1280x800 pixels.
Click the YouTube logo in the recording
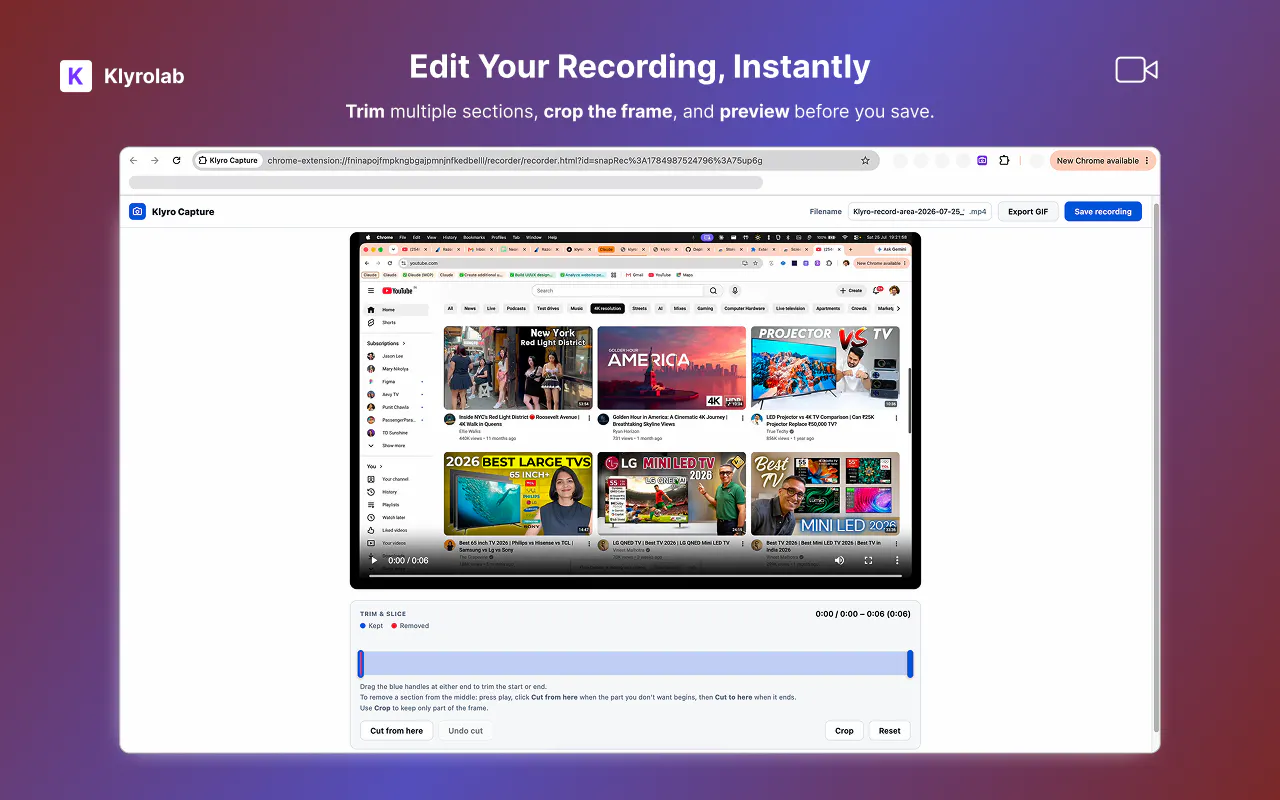tap(397, 291)
